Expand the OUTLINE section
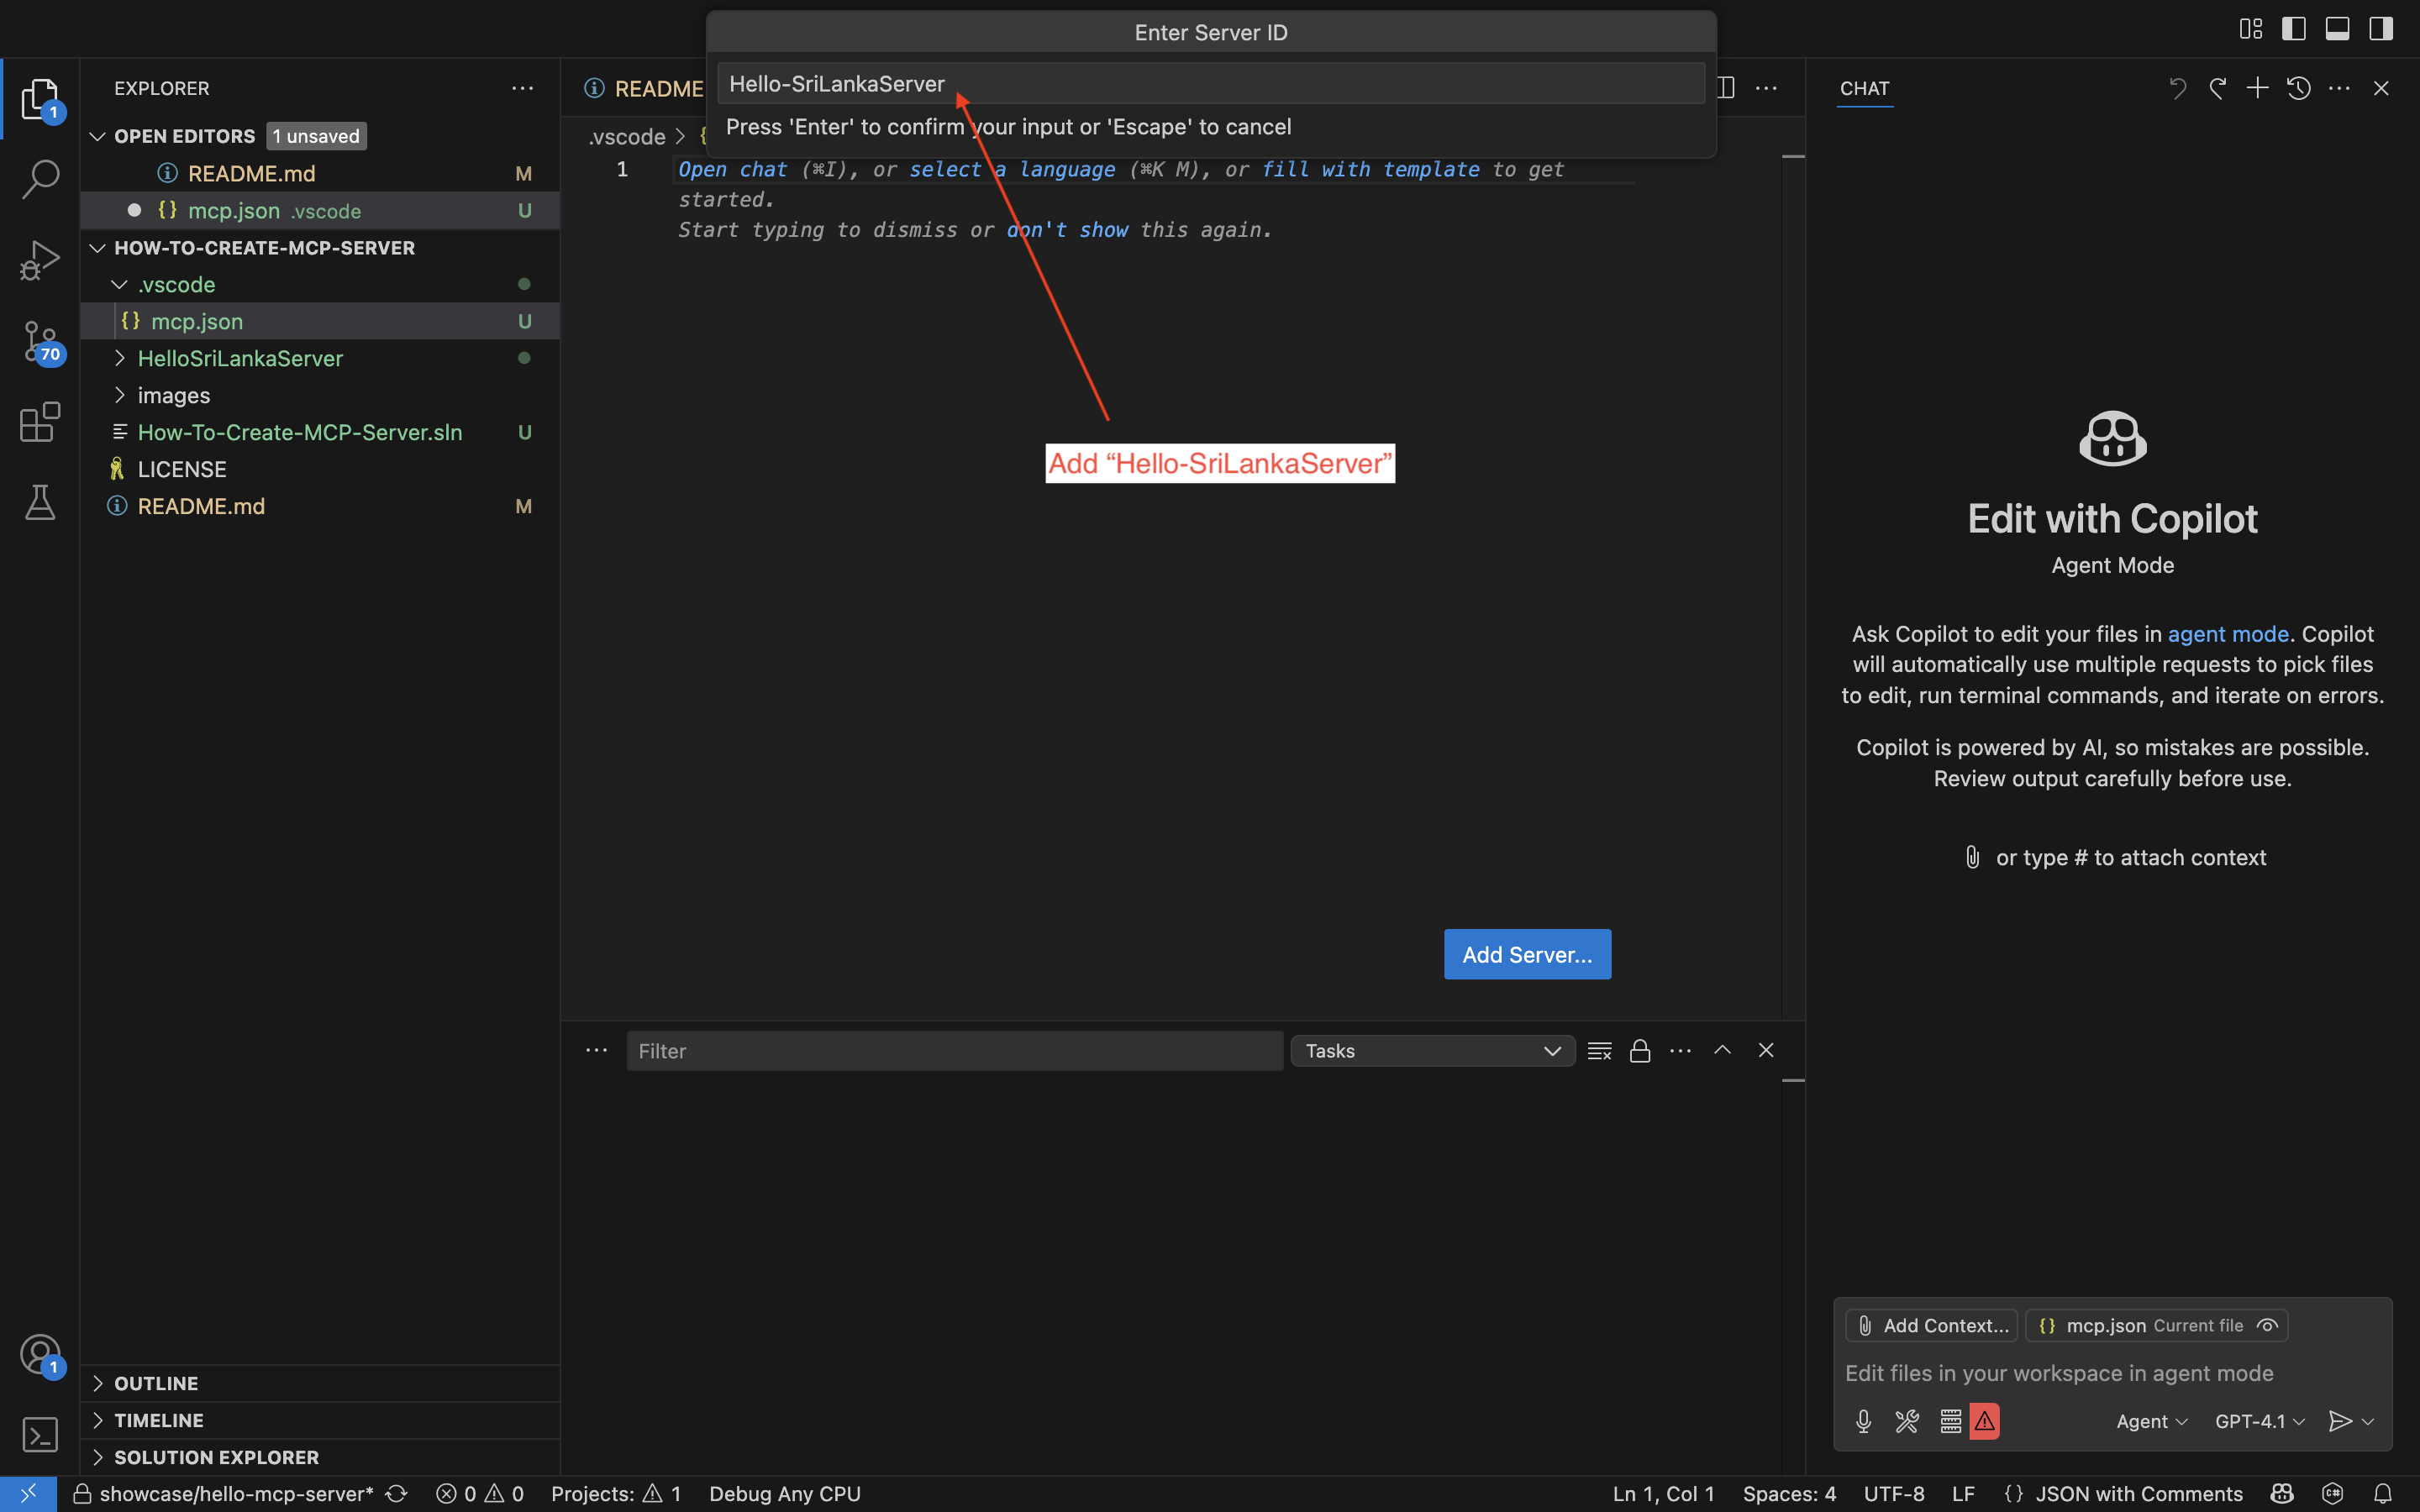The height and width of the screenshot is (1512, 2420). pyautogui.click(x=156, y=1383)
